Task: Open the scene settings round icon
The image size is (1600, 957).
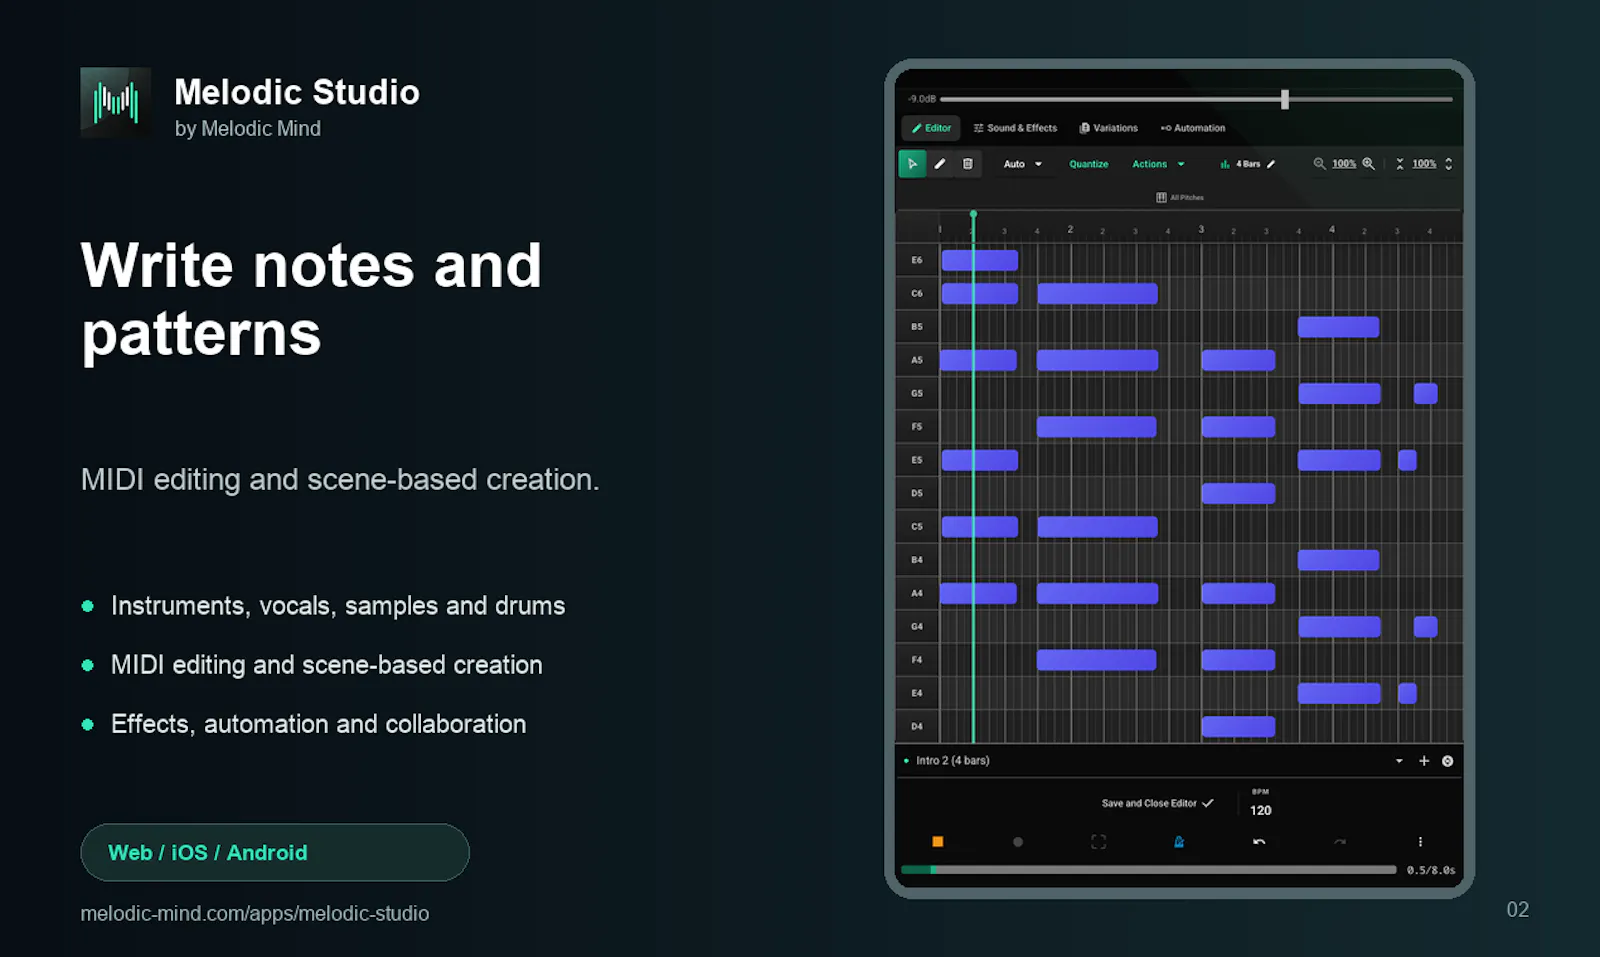Action: point(1447,761)
